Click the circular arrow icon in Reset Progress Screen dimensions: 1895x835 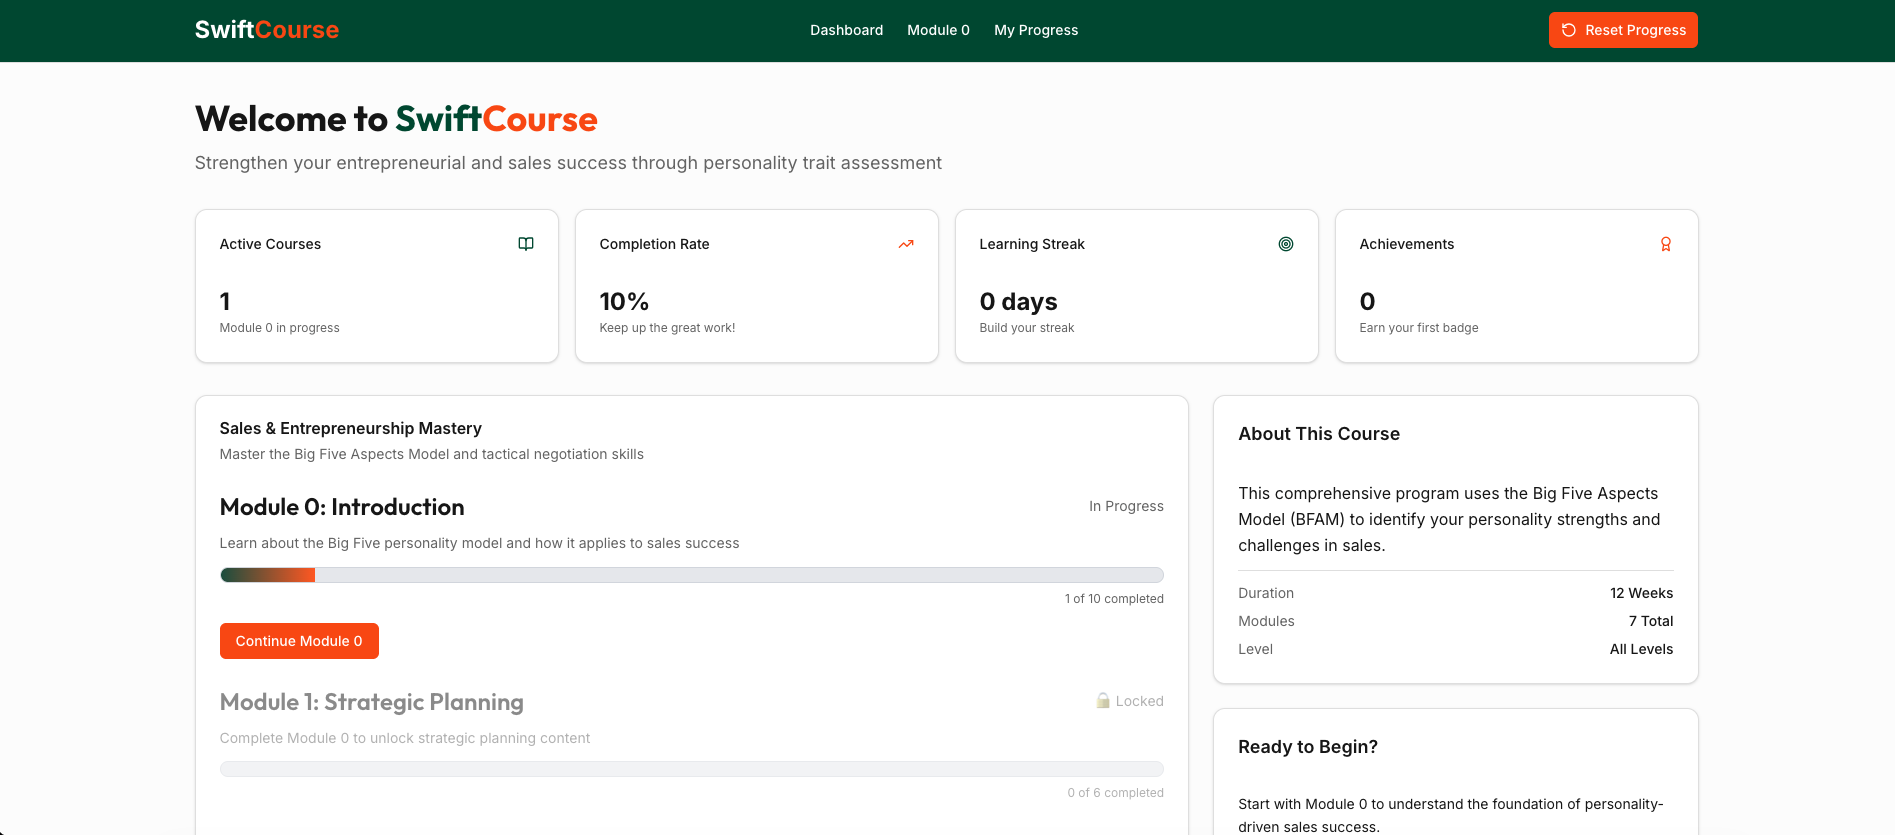click(1569, 30)
